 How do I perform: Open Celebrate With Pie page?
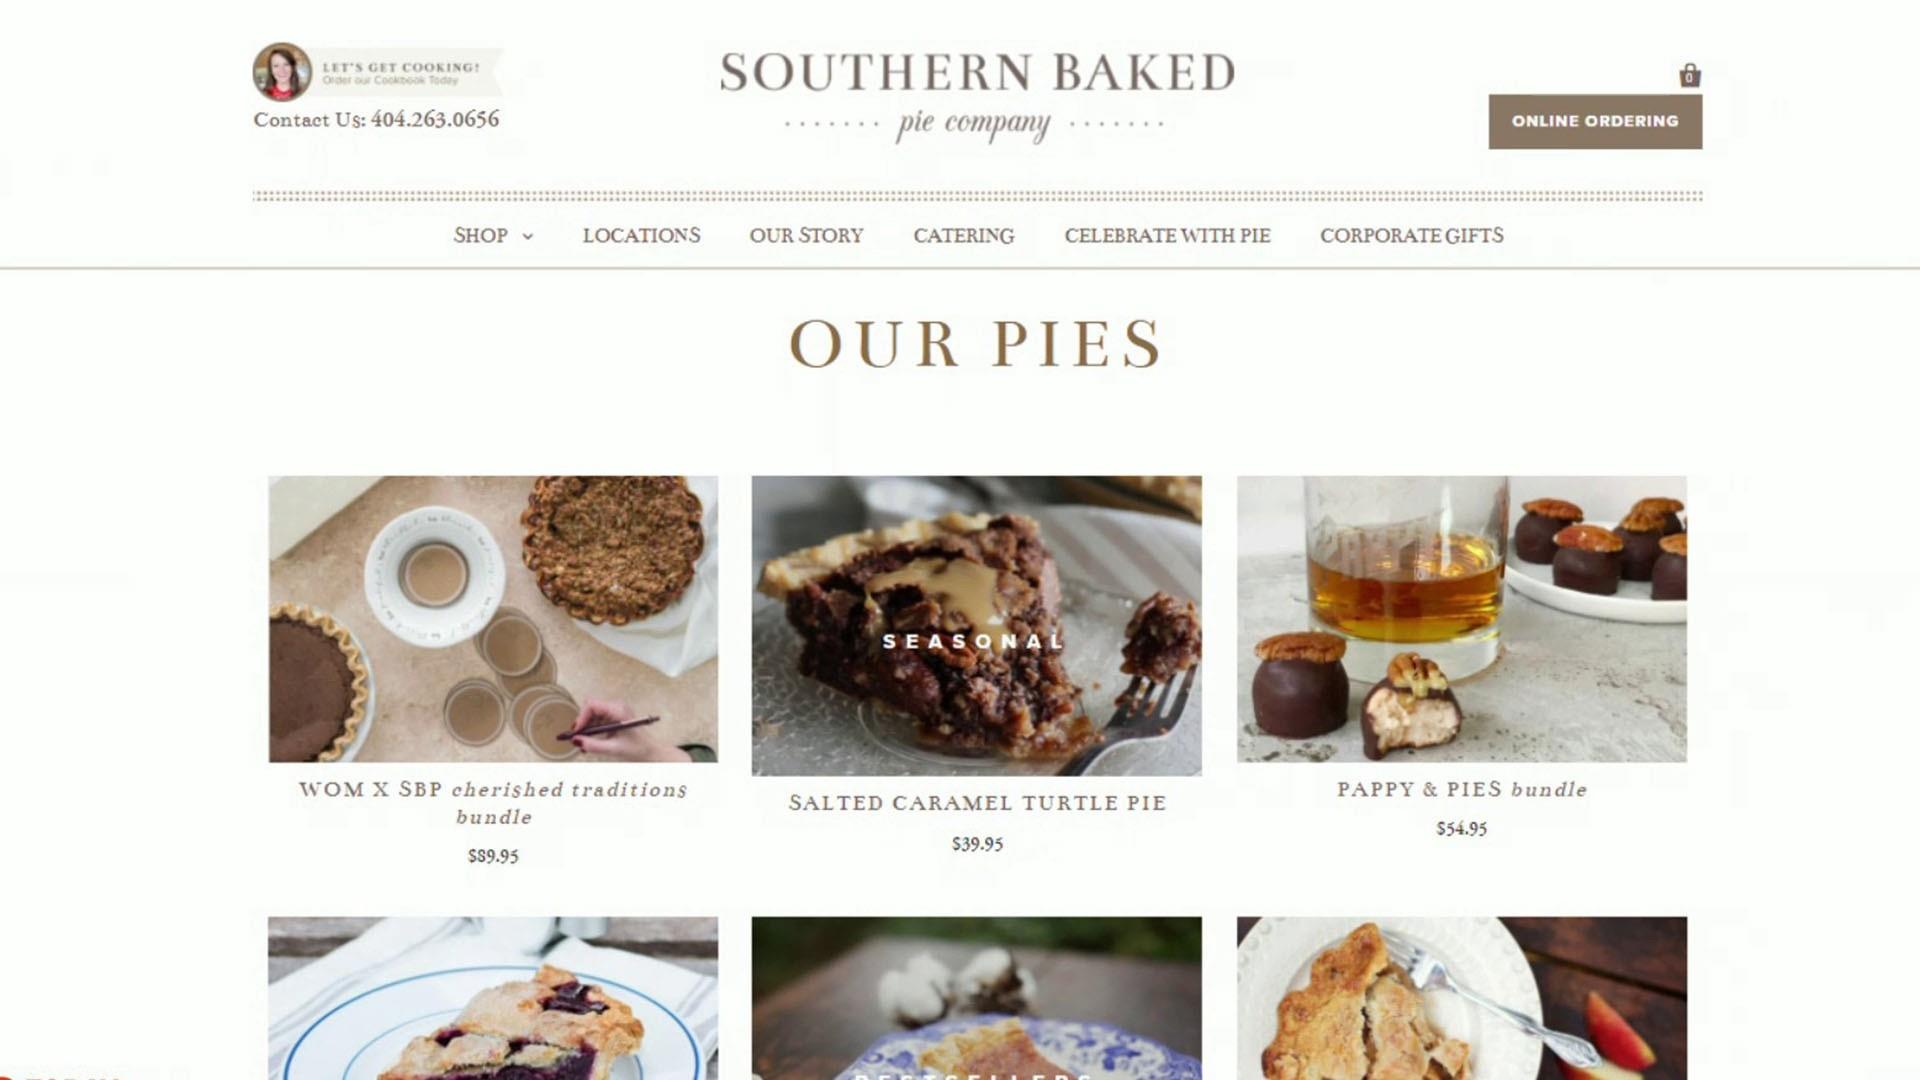pos(1167,236)
